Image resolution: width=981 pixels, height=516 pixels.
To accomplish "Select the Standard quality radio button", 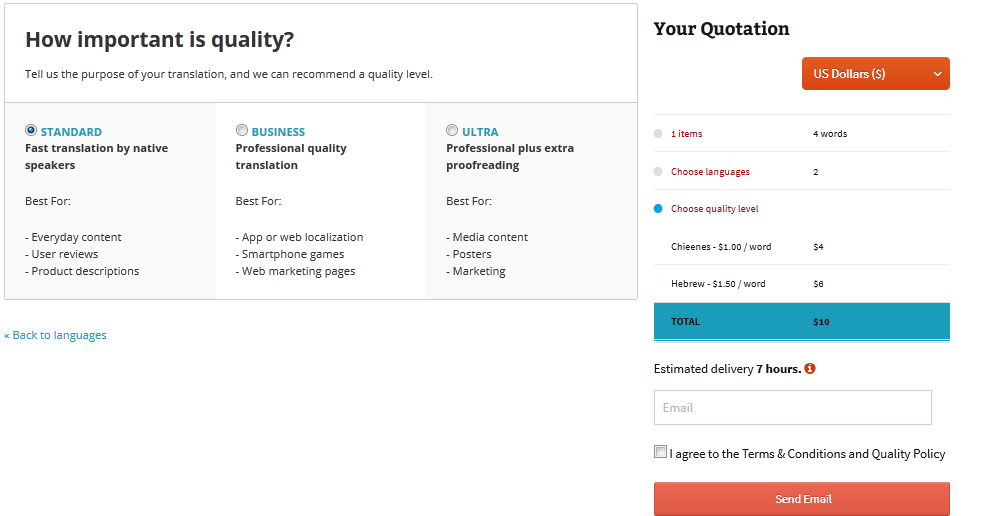I will [31, 130].
